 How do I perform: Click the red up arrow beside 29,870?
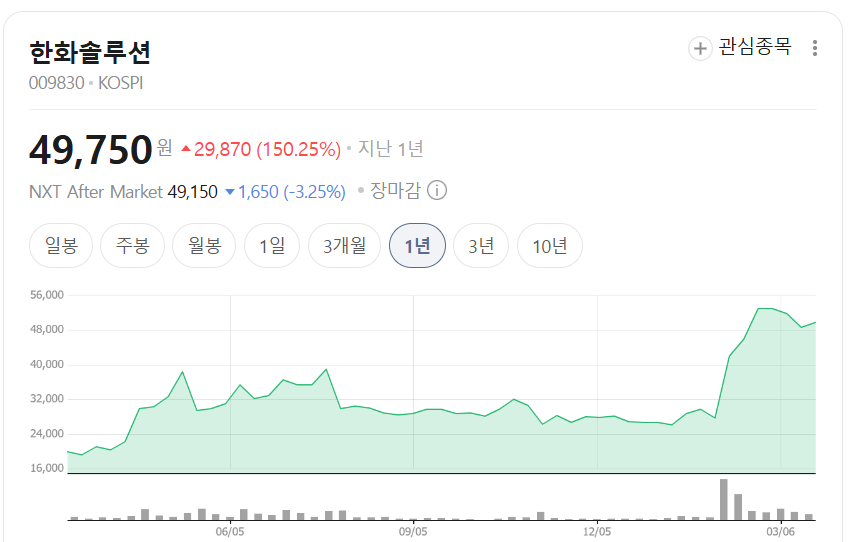click(186, 149)
